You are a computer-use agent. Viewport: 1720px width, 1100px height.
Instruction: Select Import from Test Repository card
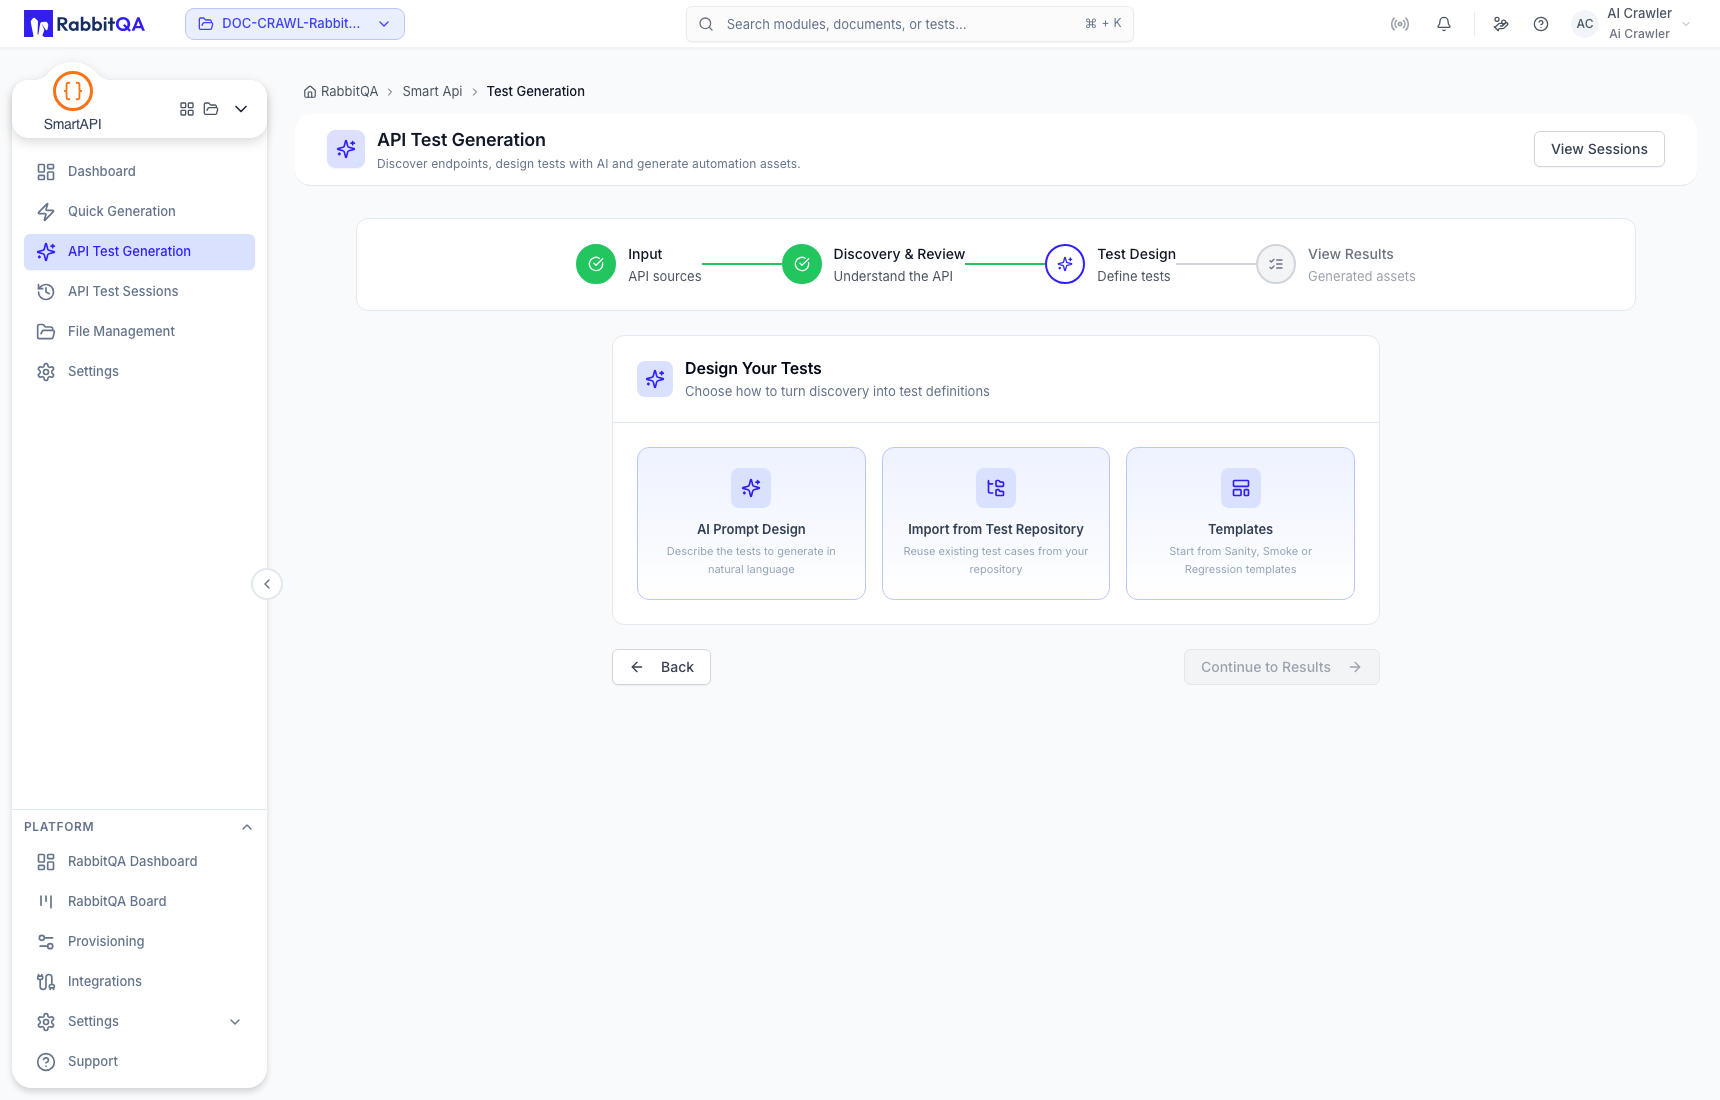[996, 524]
